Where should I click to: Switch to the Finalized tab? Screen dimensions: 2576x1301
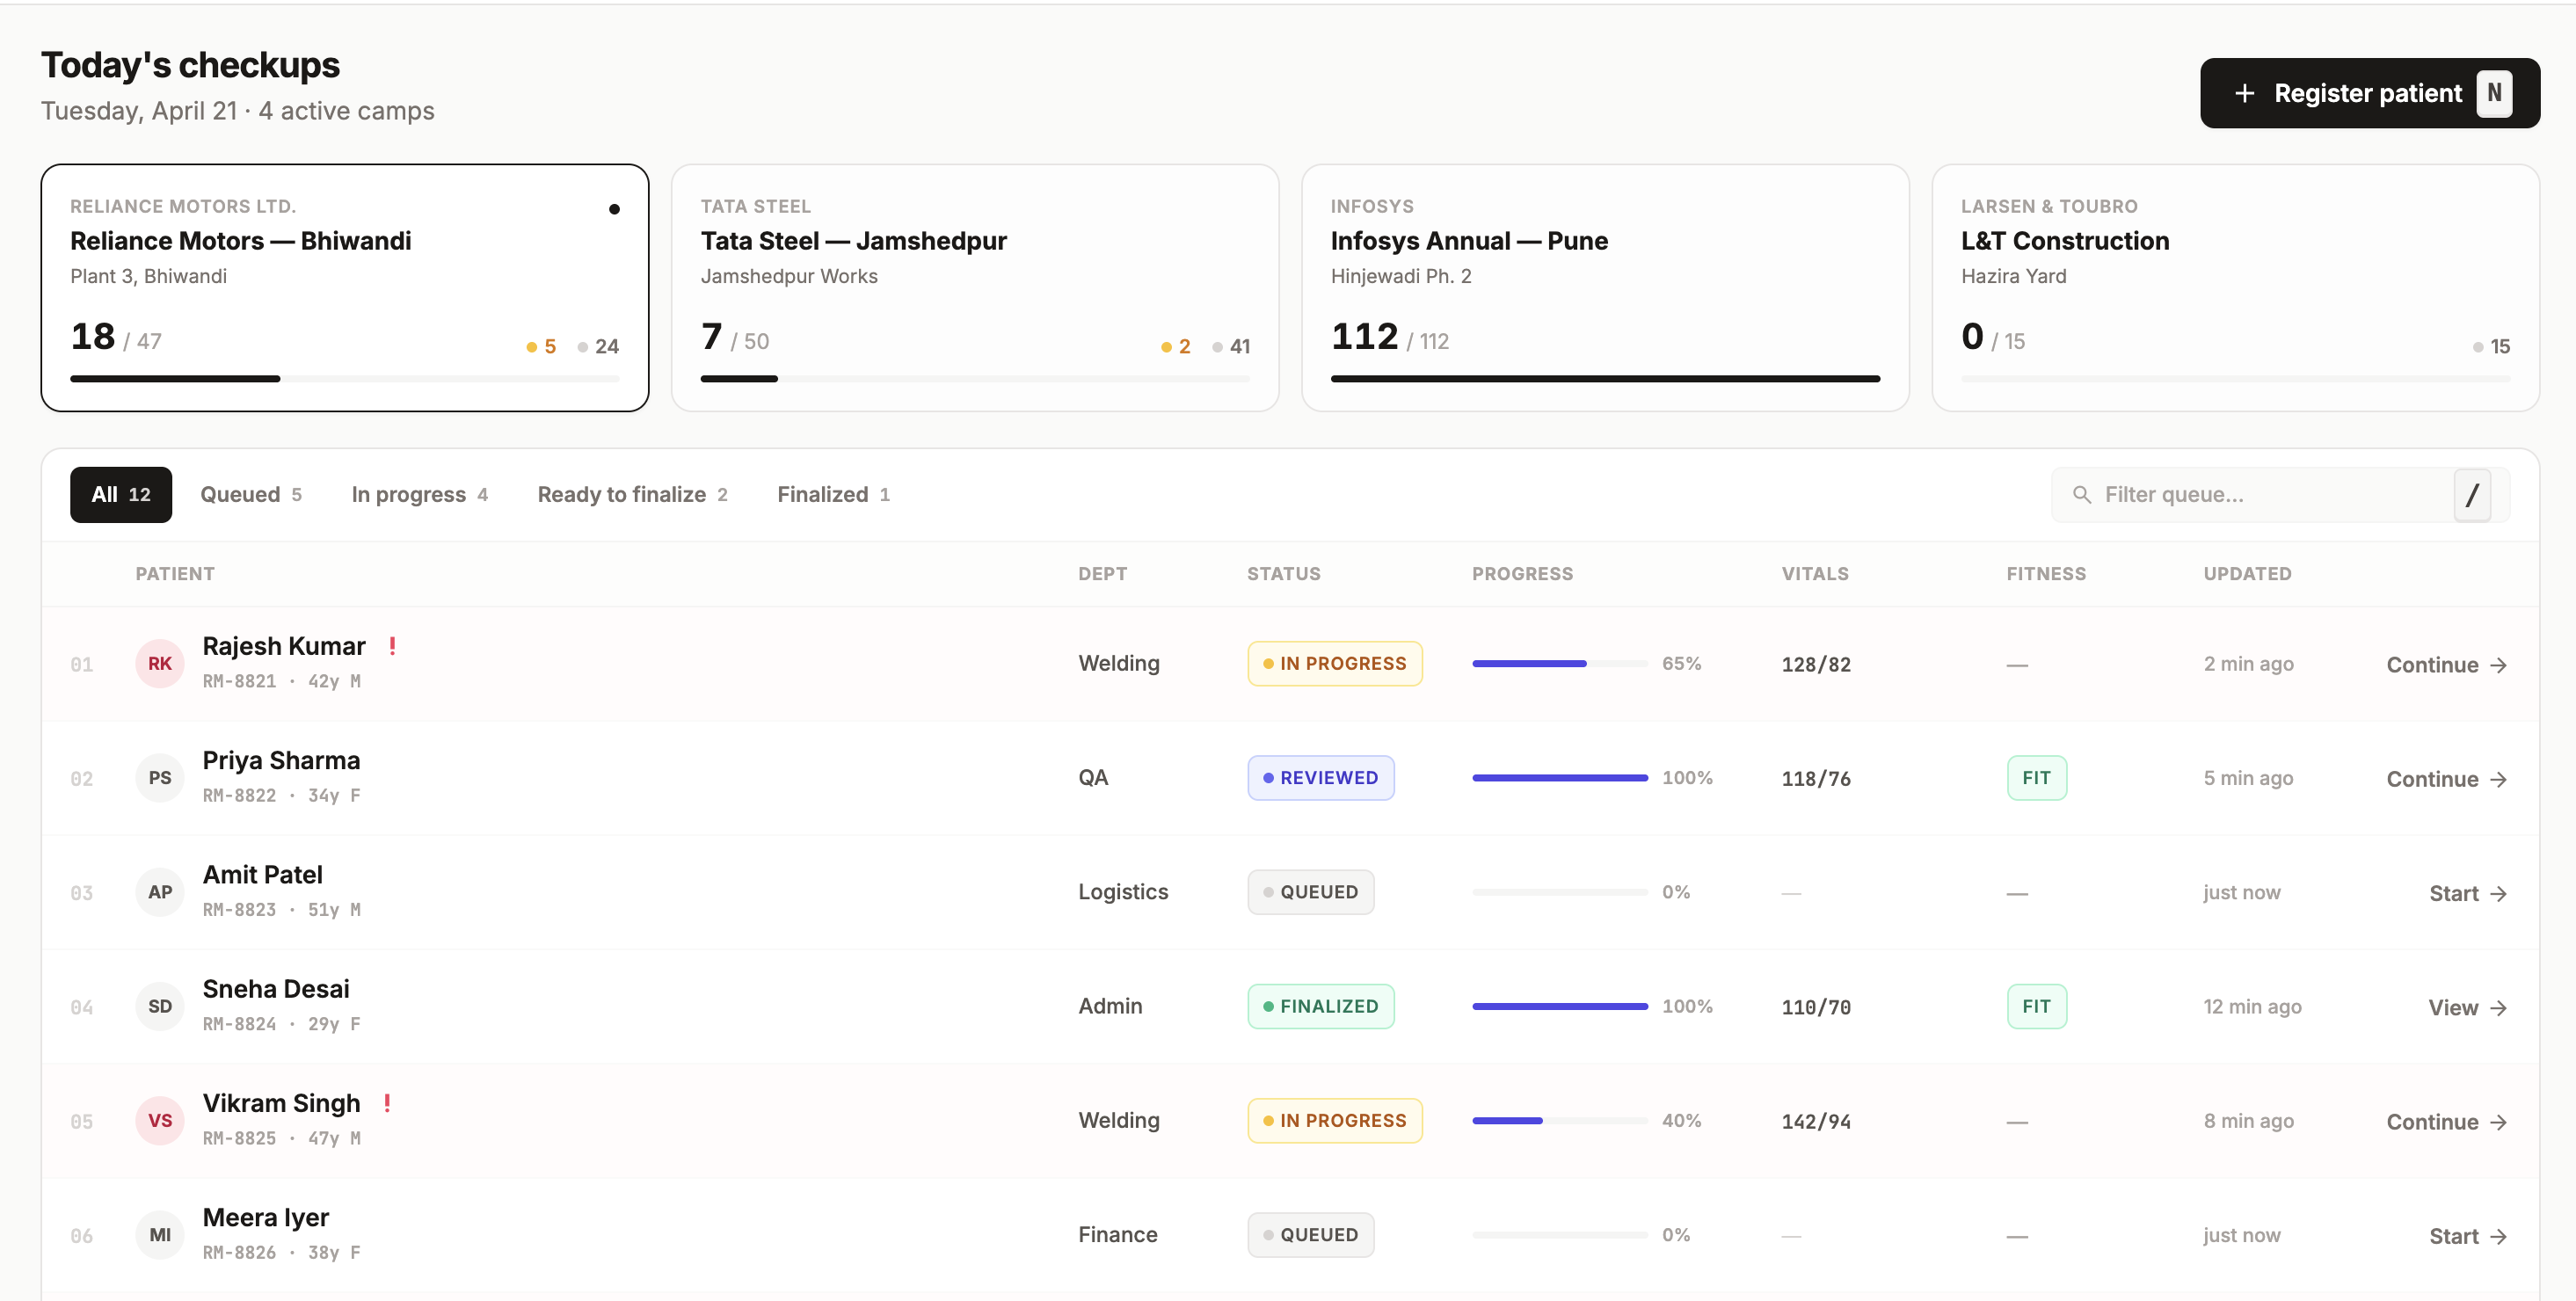[x=832, y=494]
